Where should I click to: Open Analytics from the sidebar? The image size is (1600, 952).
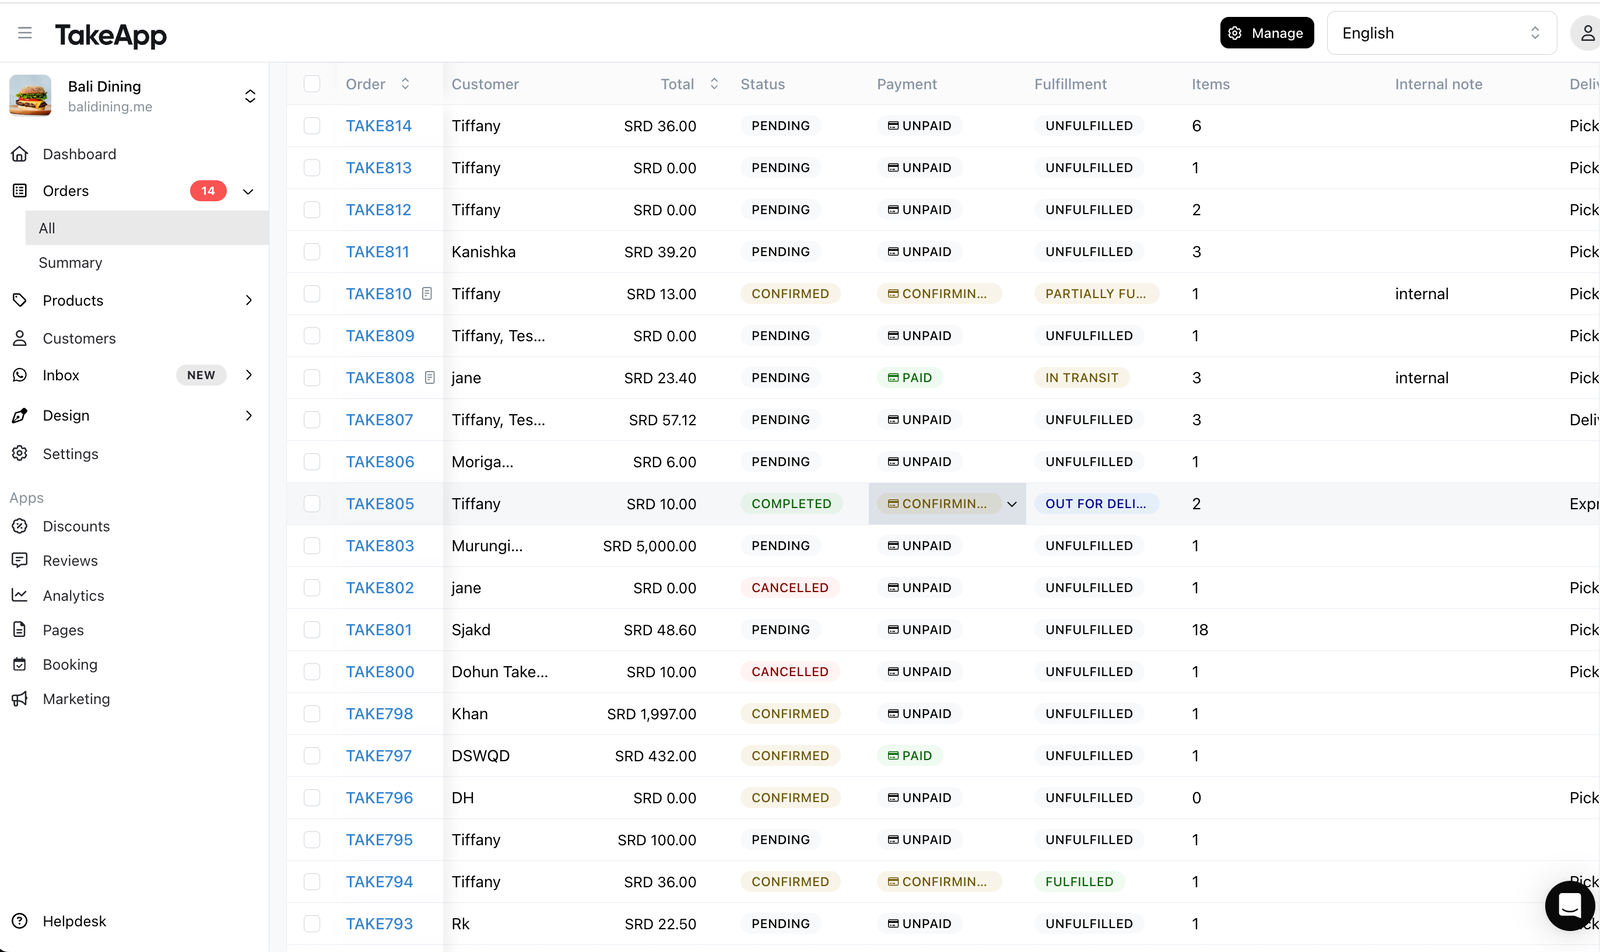click(x=73, y=596)
